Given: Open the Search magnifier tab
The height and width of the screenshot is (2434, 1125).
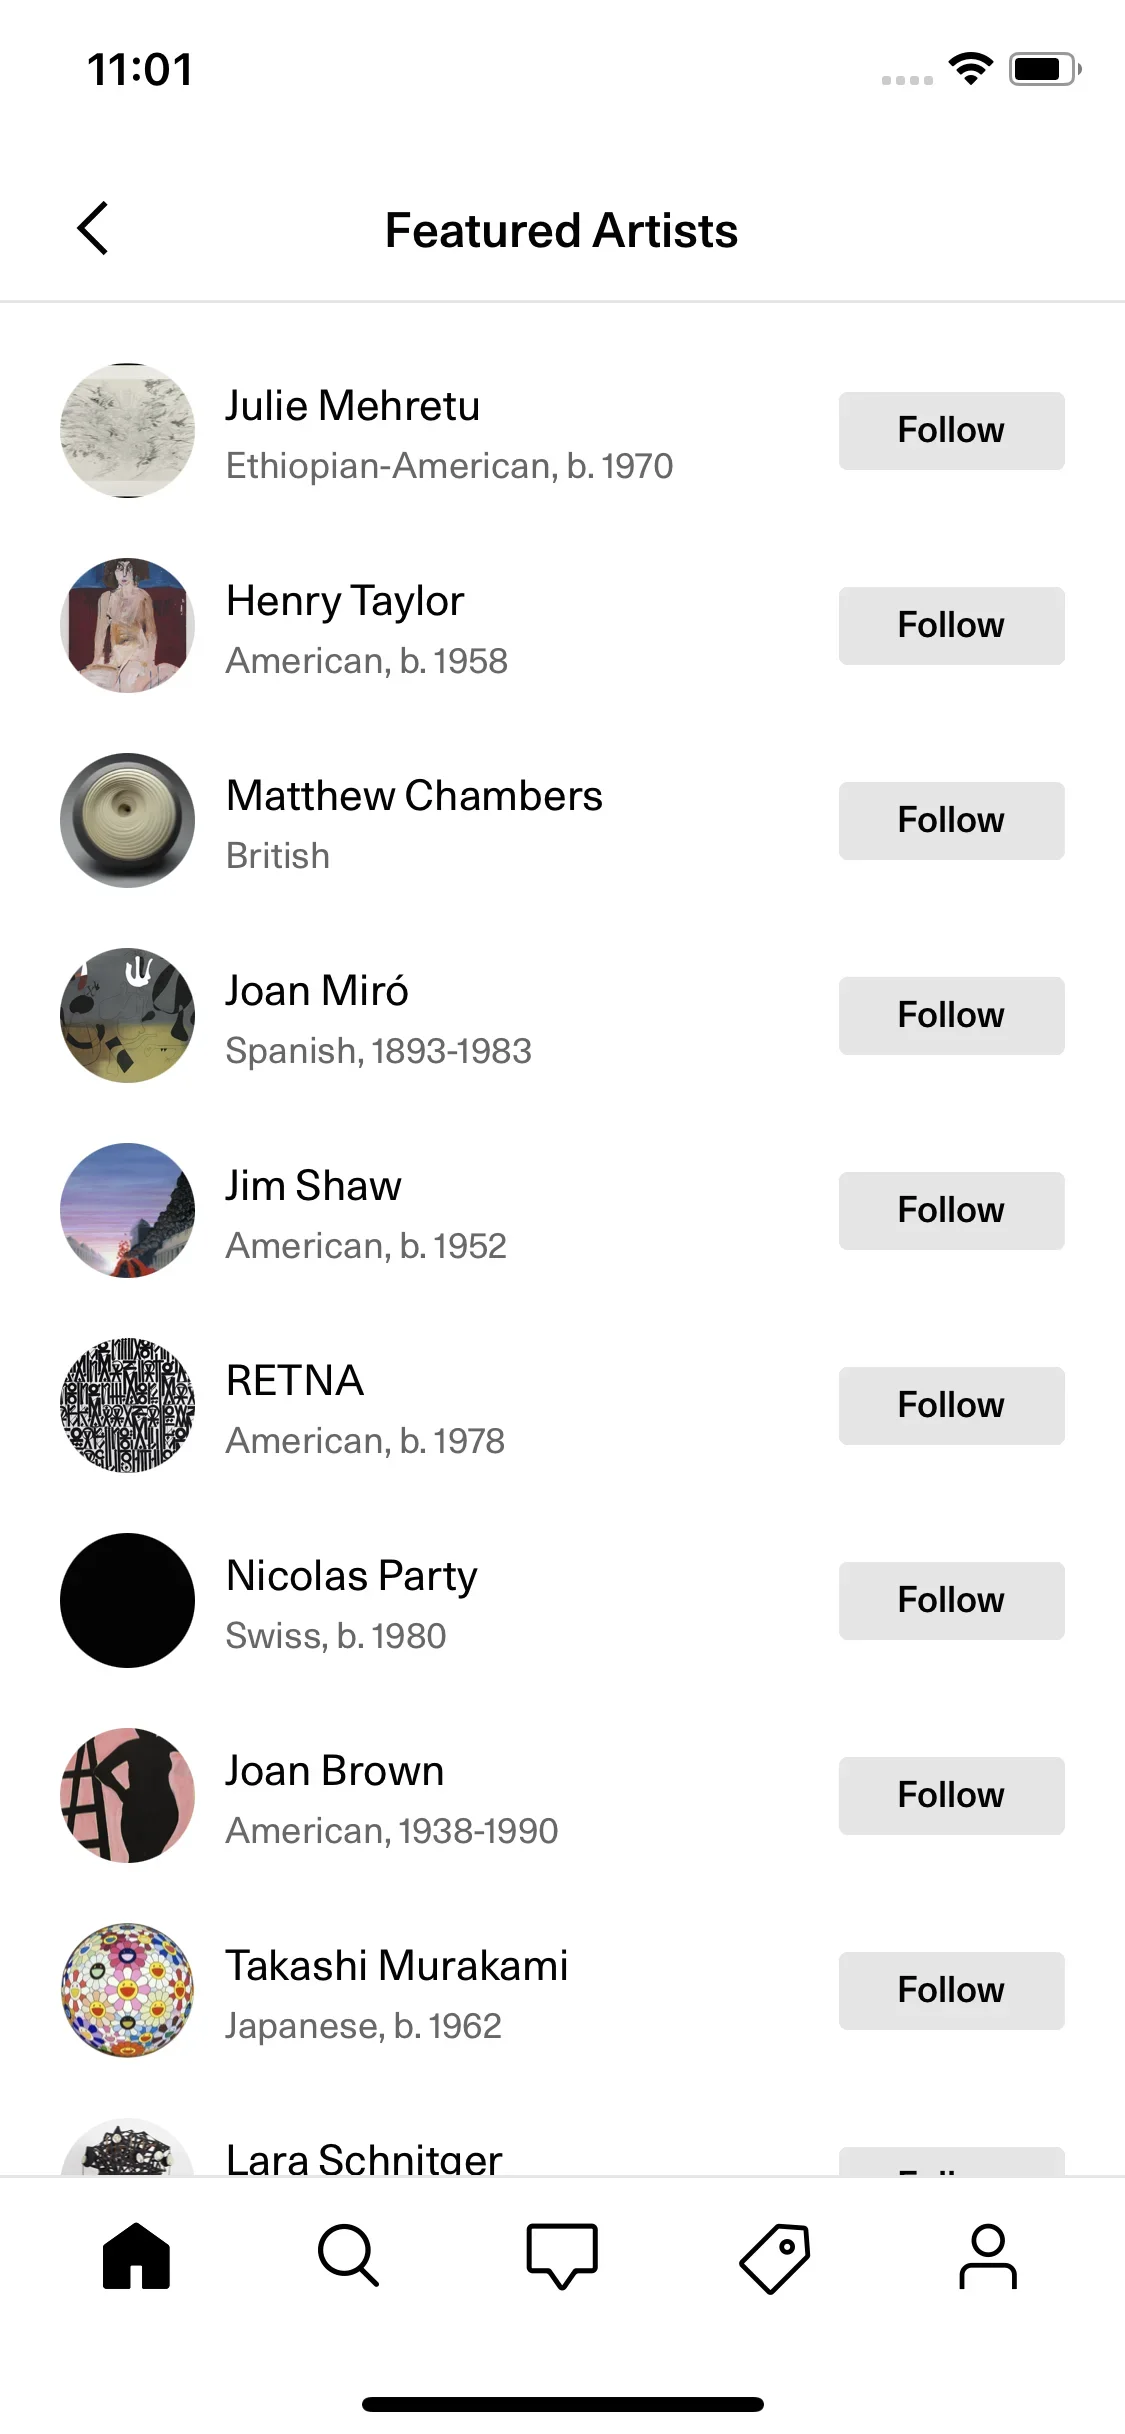Looking at the screenshot, I should click(348, 2256).
